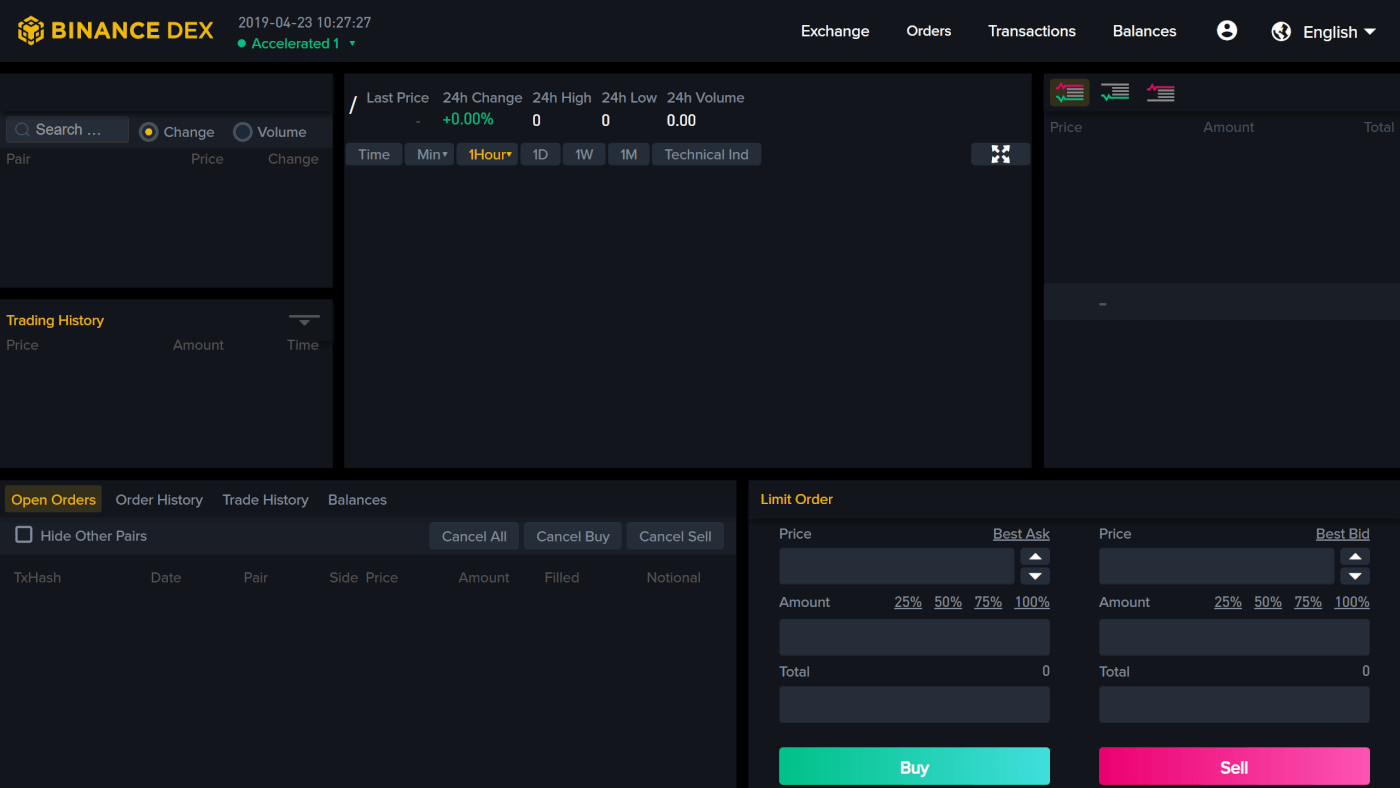Viewport: 1400px width, 788px height.
Task: Focus the sell Amount input field
Action: pyautogui.click(x=1234, y=637)
